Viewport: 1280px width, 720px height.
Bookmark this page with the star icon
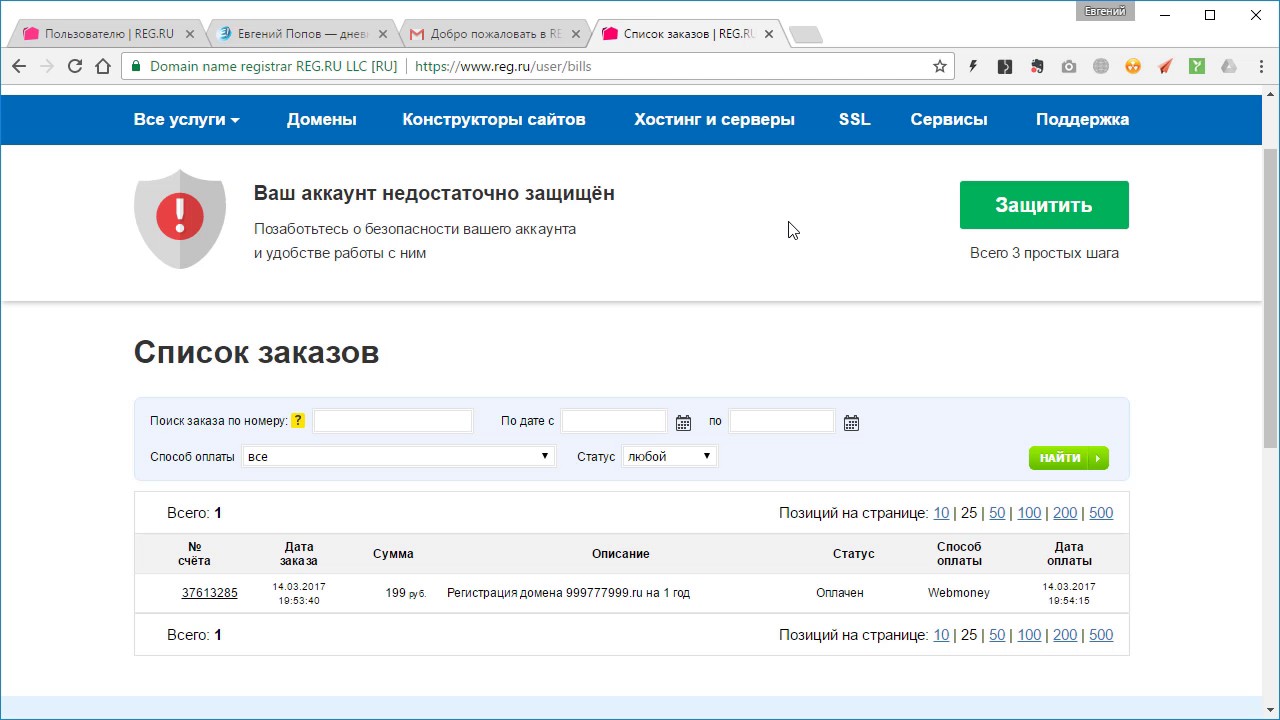coord(940,66)
